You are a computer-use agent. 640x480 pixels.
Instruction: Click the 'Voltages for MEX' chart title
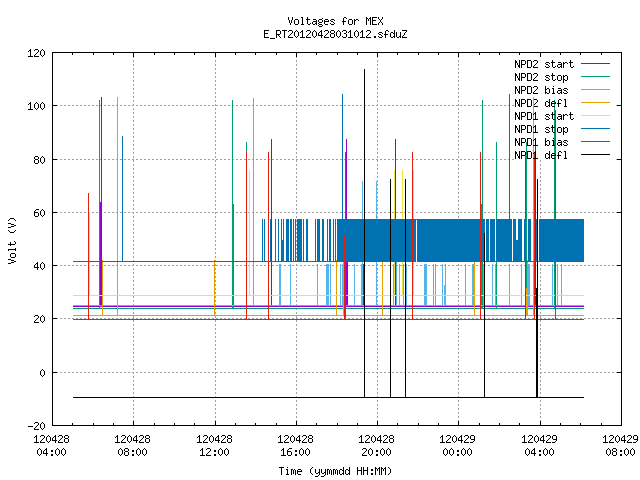point(335,21)
